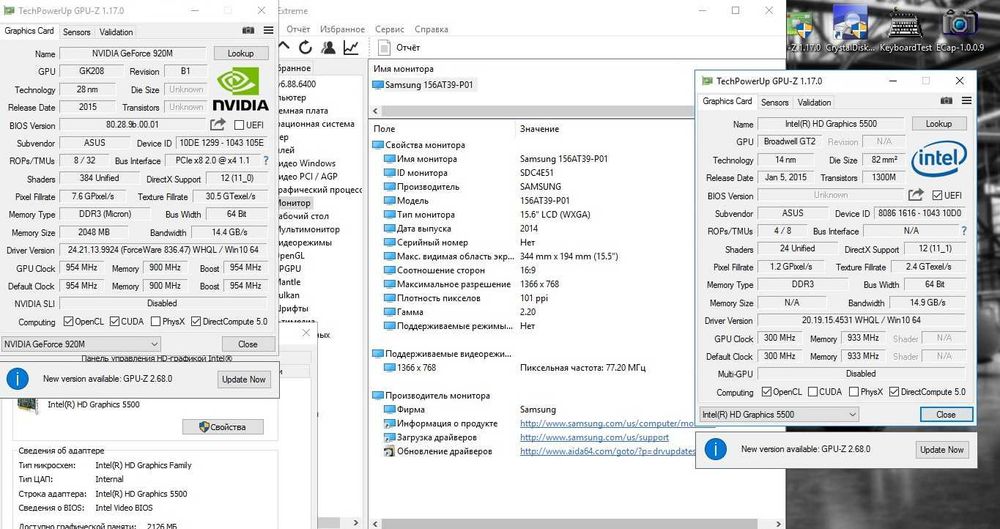
Task: Select Монитор item in AIDA64 tree
Action: tap(294, 203)
